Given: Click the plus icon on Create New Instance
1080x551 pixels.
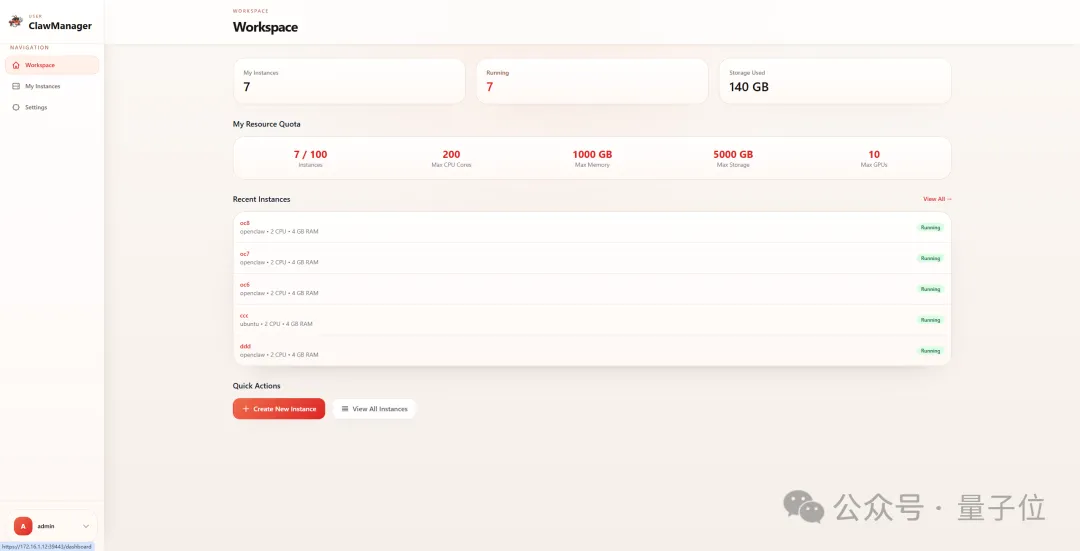Looking at the screenshot, I should pyautogui.click(x=246, y=409).
